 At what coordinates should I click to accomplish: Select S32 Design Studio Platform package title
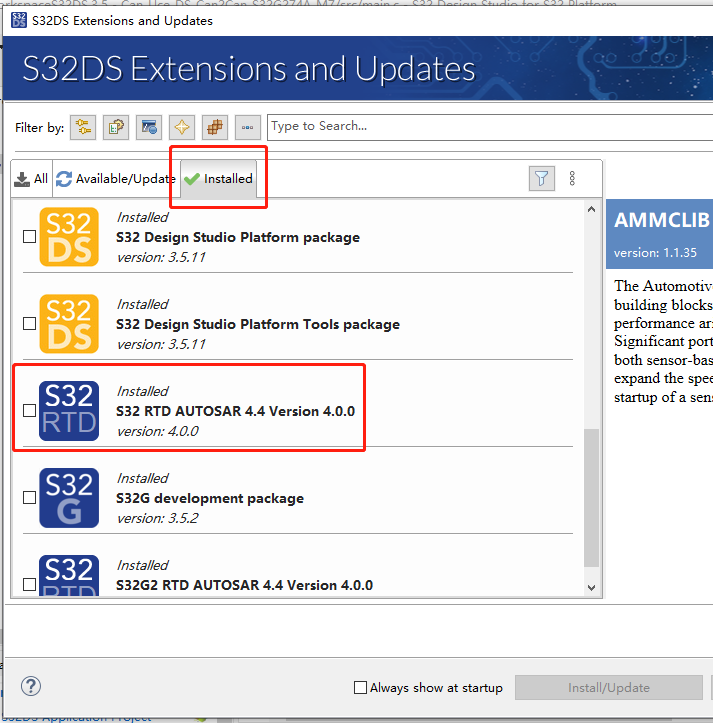pyautogui.click(x=238, y=237)
